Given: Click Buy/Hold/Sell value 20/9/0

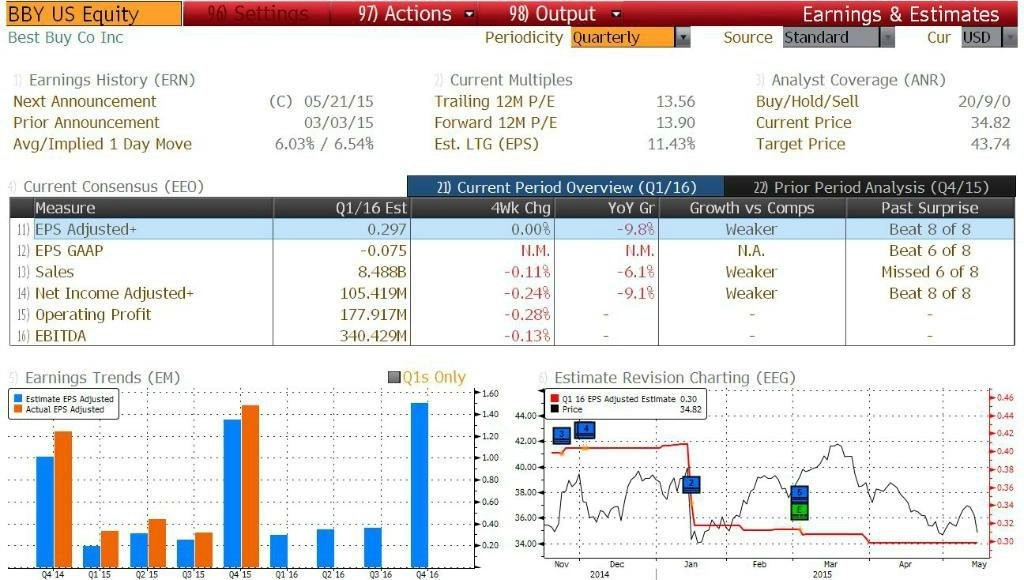Looking at the screenshot, I should pos(984,102).
